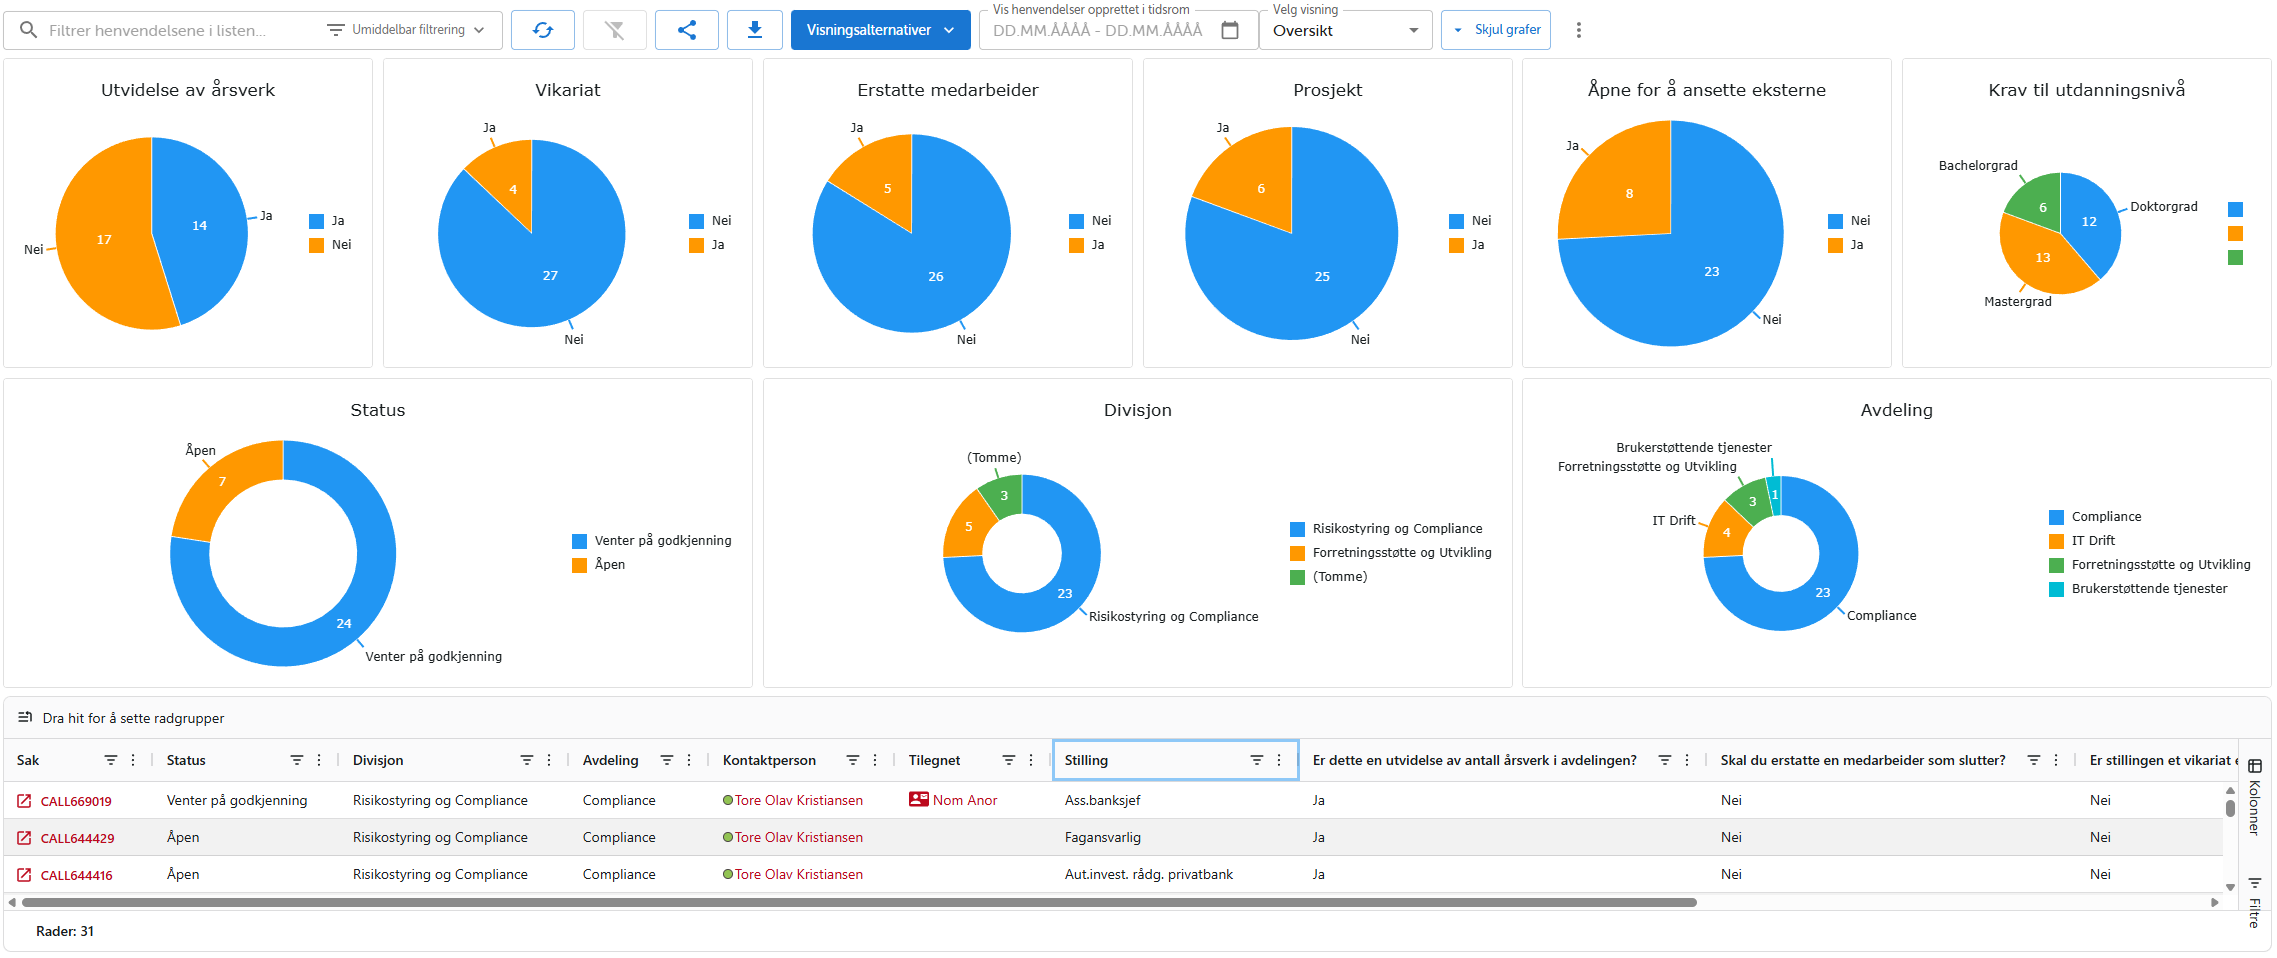Screen dimensions: 2277x958
Task: Click the filter icon in Stilling column
Action: coord(1256,760)
